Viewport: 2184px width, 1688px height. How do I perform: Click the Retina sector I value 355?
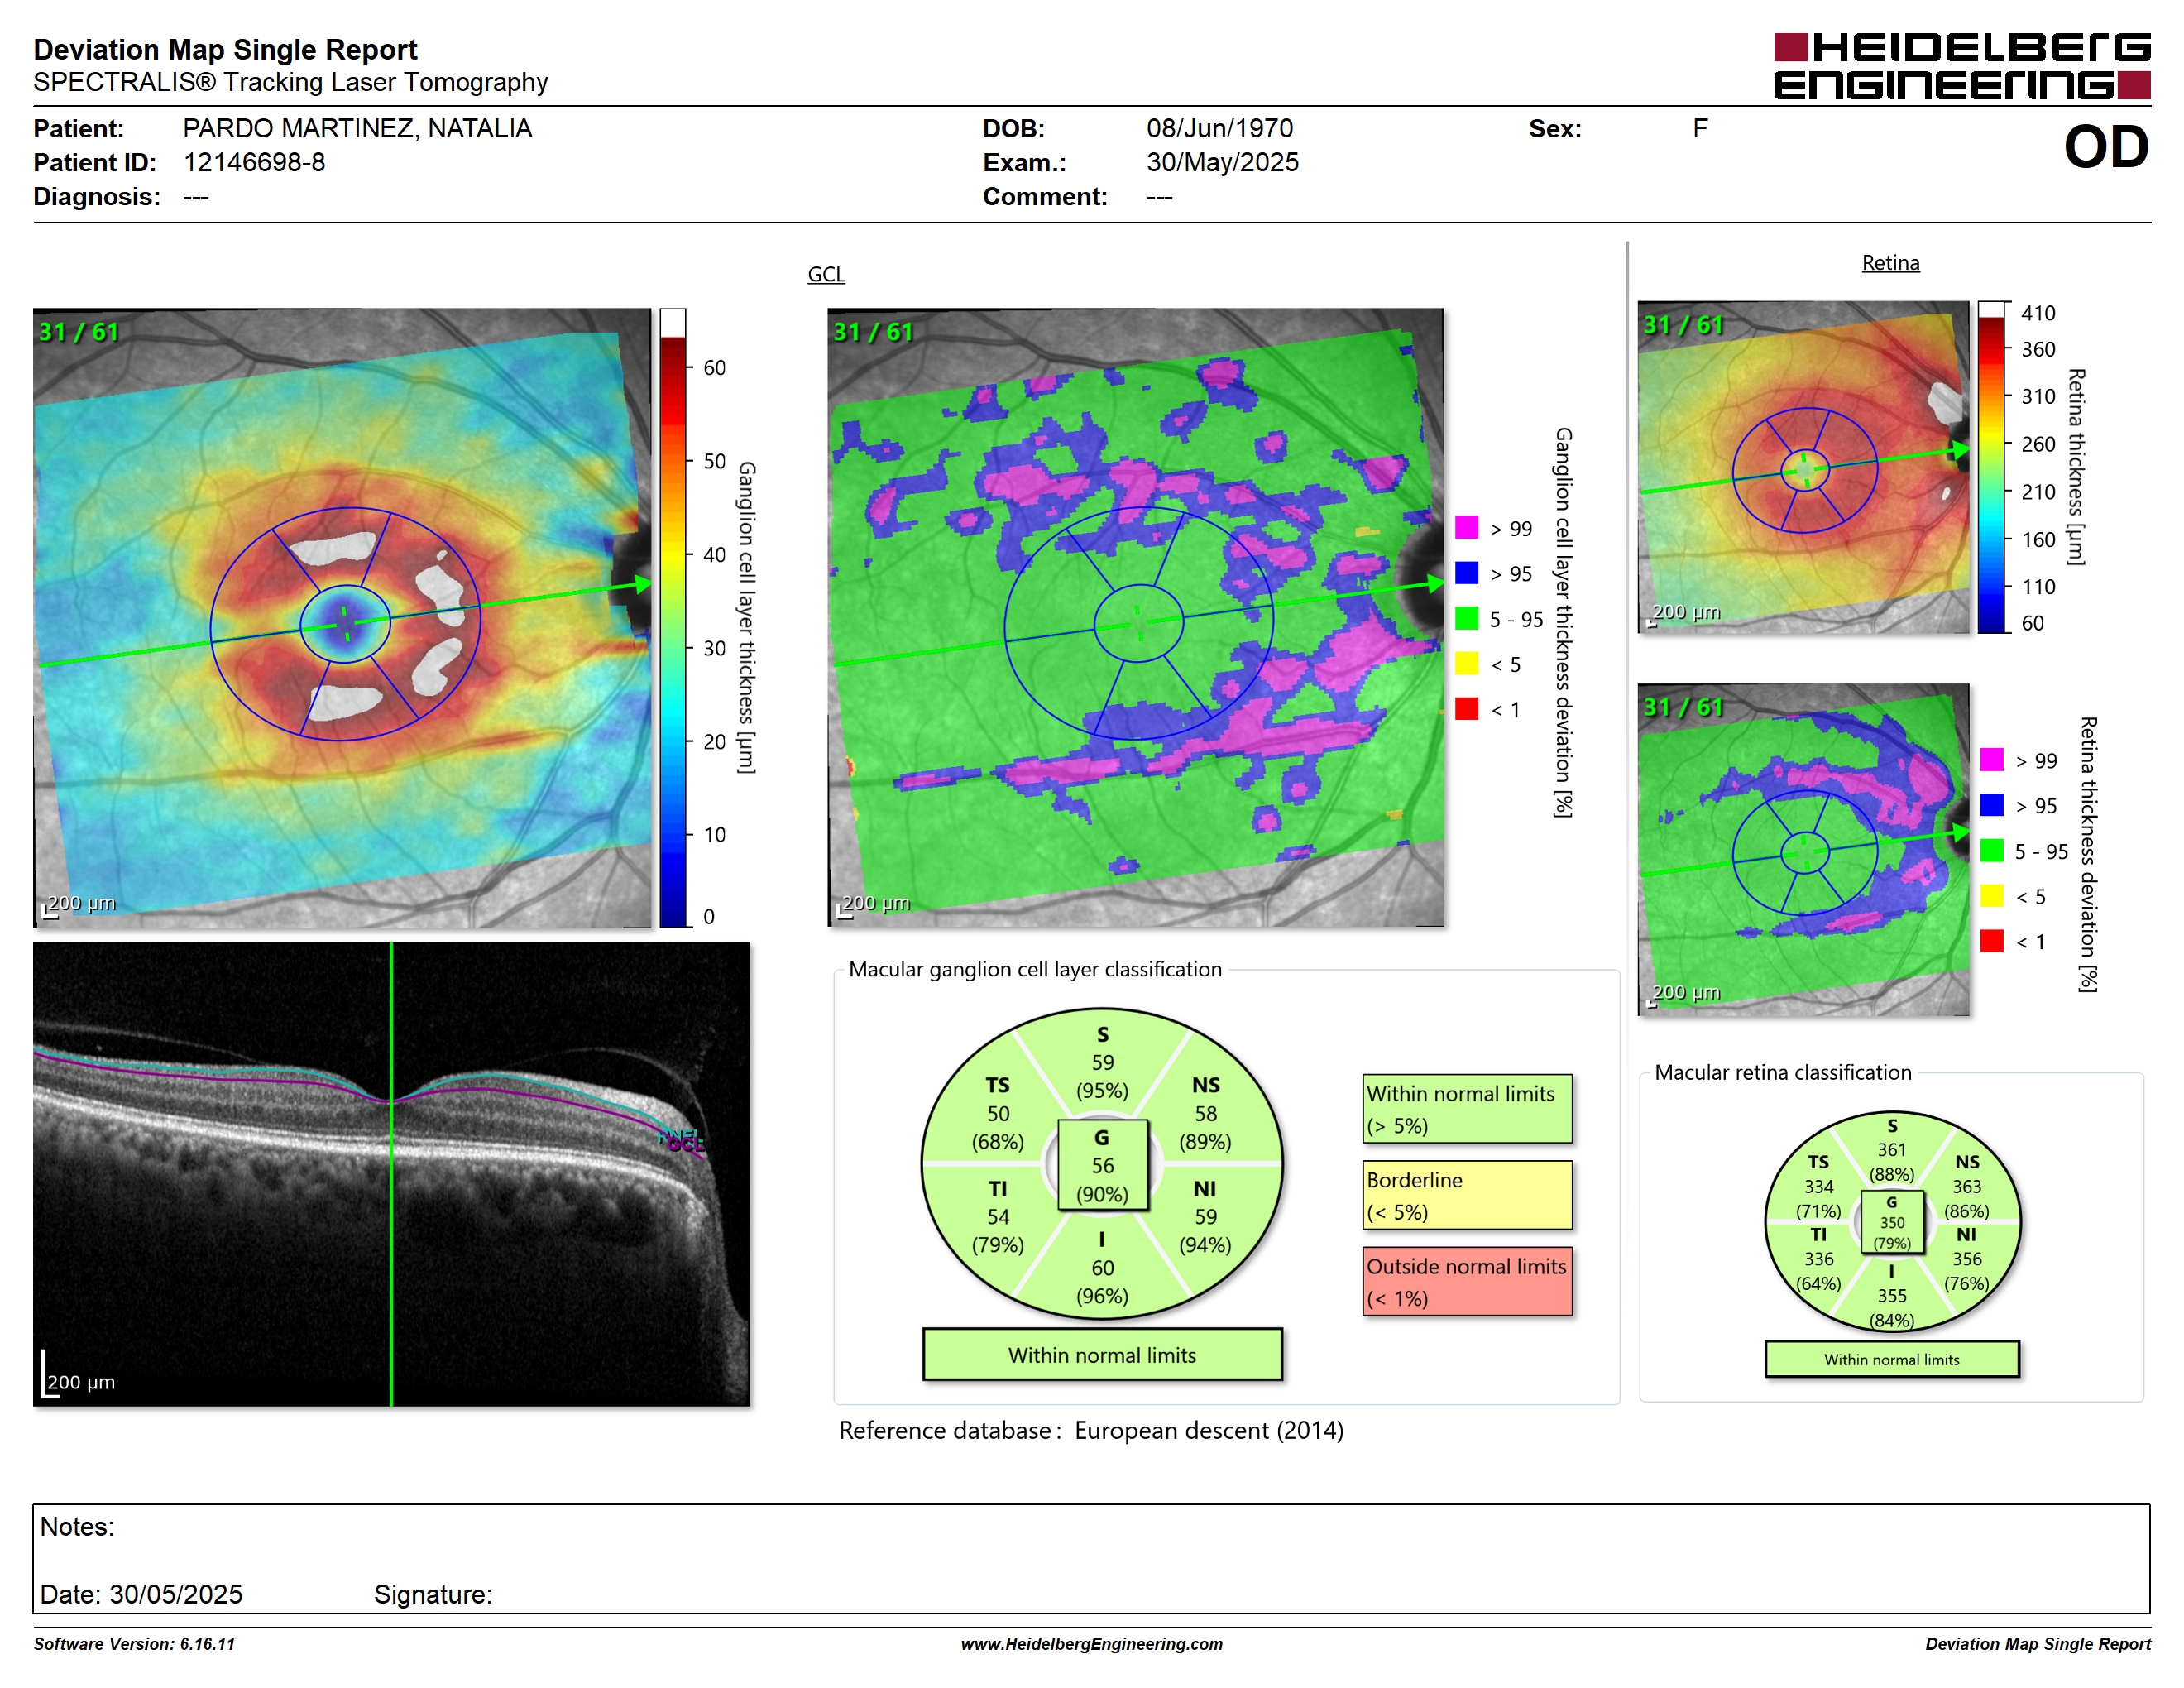click(1891, 1295)
